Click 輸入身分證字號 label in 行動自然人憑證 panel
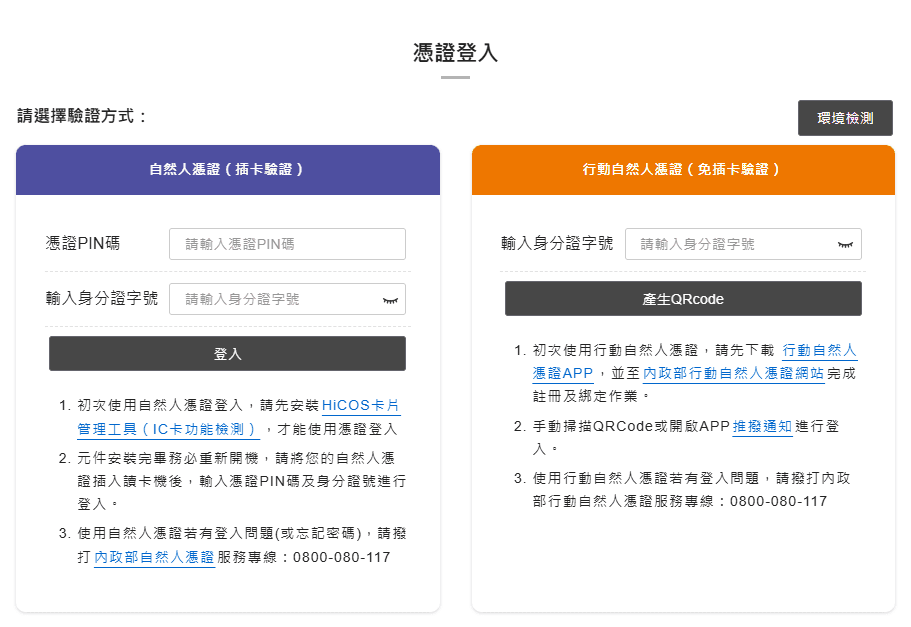Image resolution: width=911 pixels, height=627 pixels. (x=557, y=243)
